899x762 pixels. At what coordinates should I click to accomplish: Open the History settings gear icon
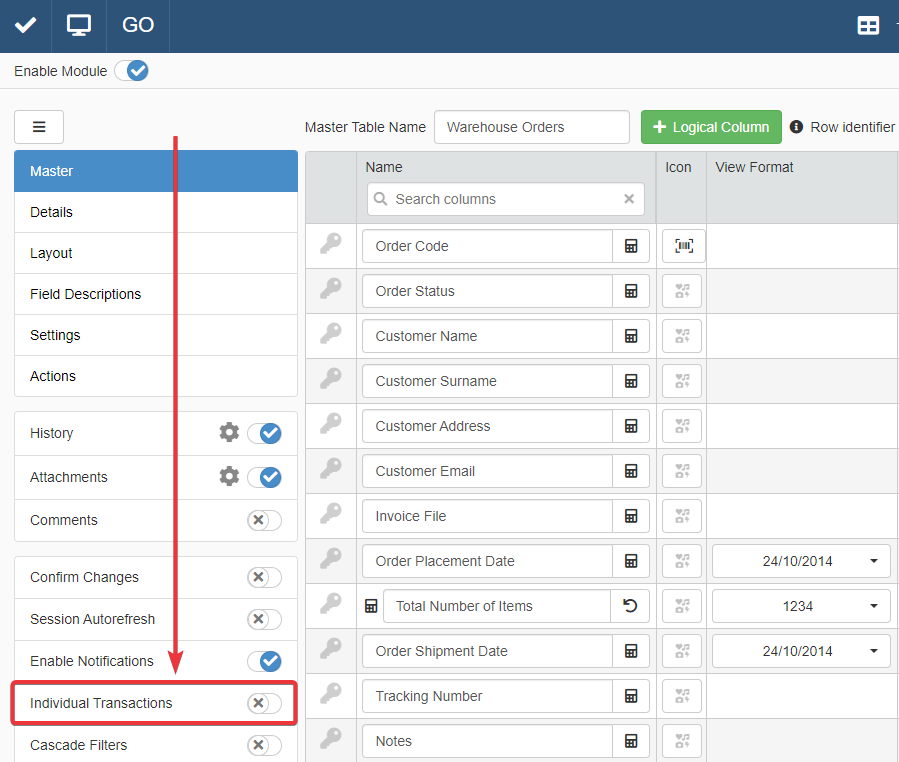tap(229, 432)
